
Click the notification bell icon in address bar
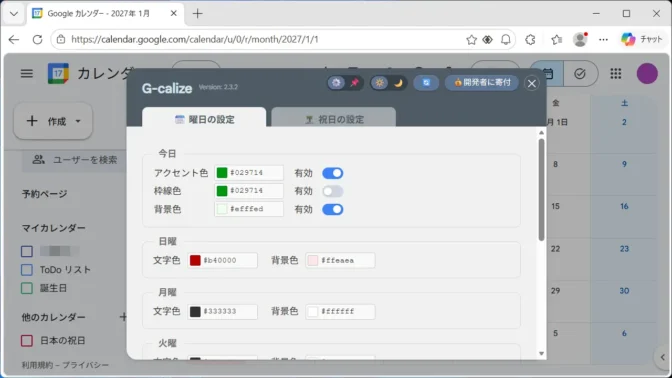pyautogui.click(x=506, y=39)
